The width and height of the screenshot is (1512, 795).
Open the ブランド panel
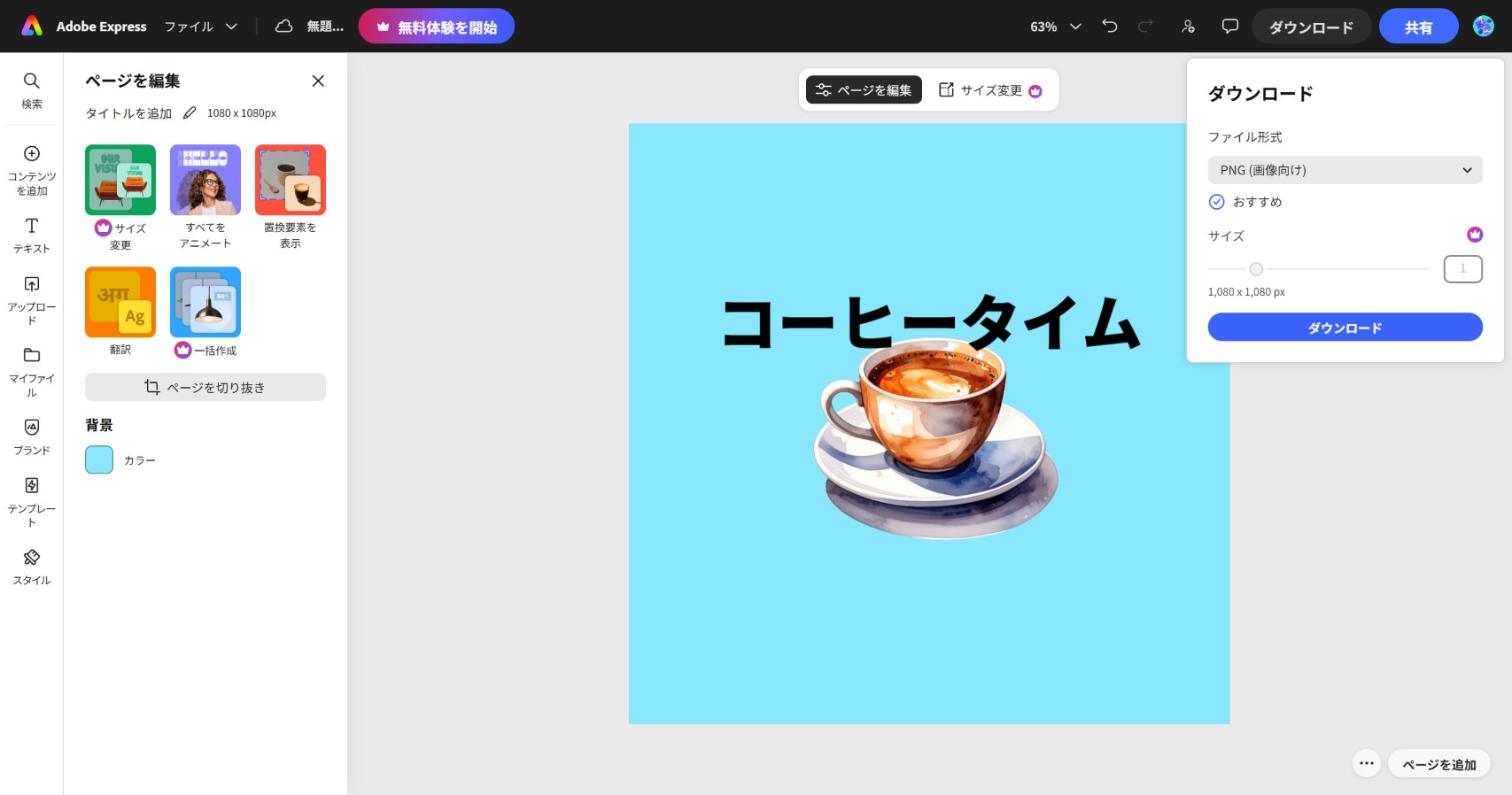pyautogui.click(x=31, y=437)
